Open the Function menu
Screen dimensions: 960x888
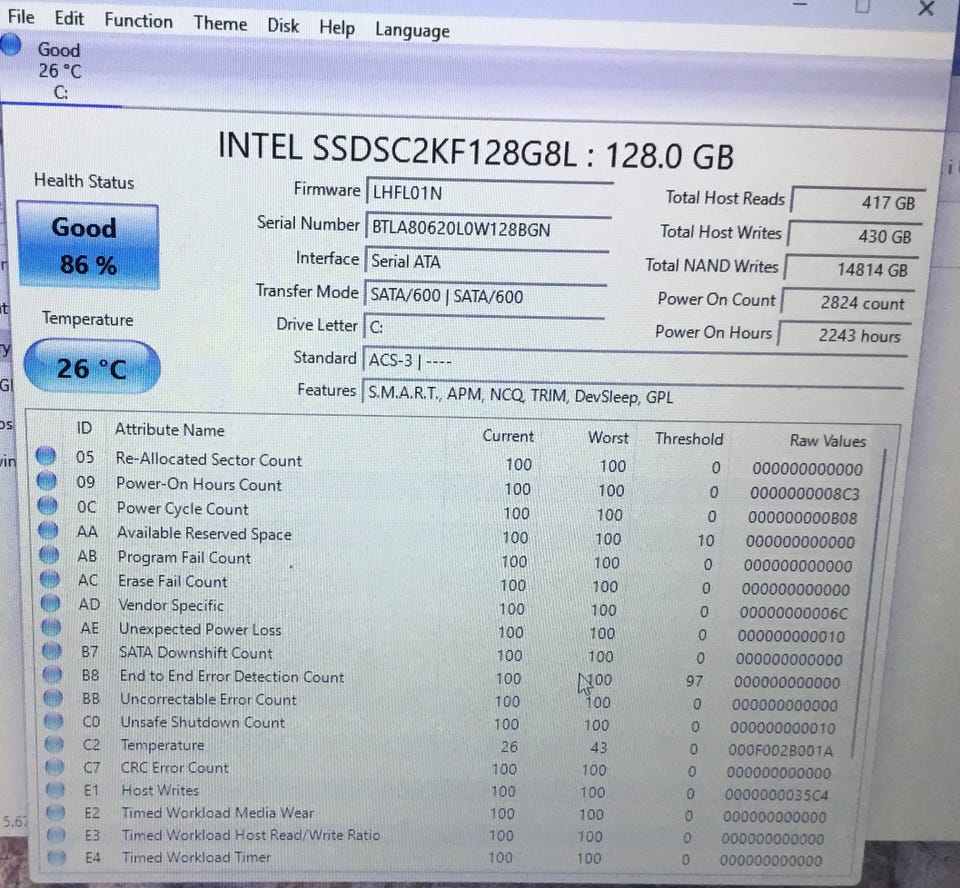138,20
